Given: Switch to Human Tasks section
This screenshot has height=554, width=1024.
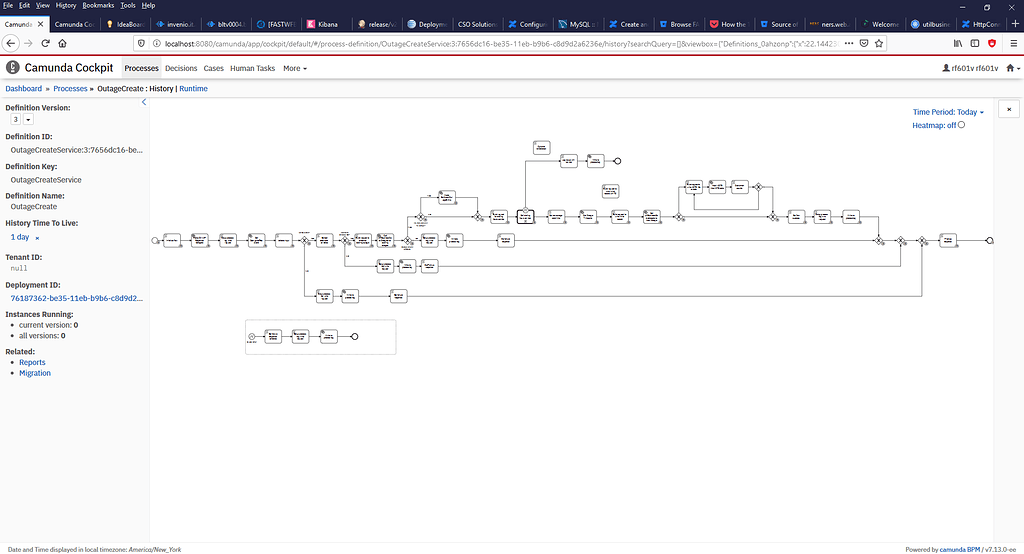Looking at the screenshot, I should tap(252, 68).
